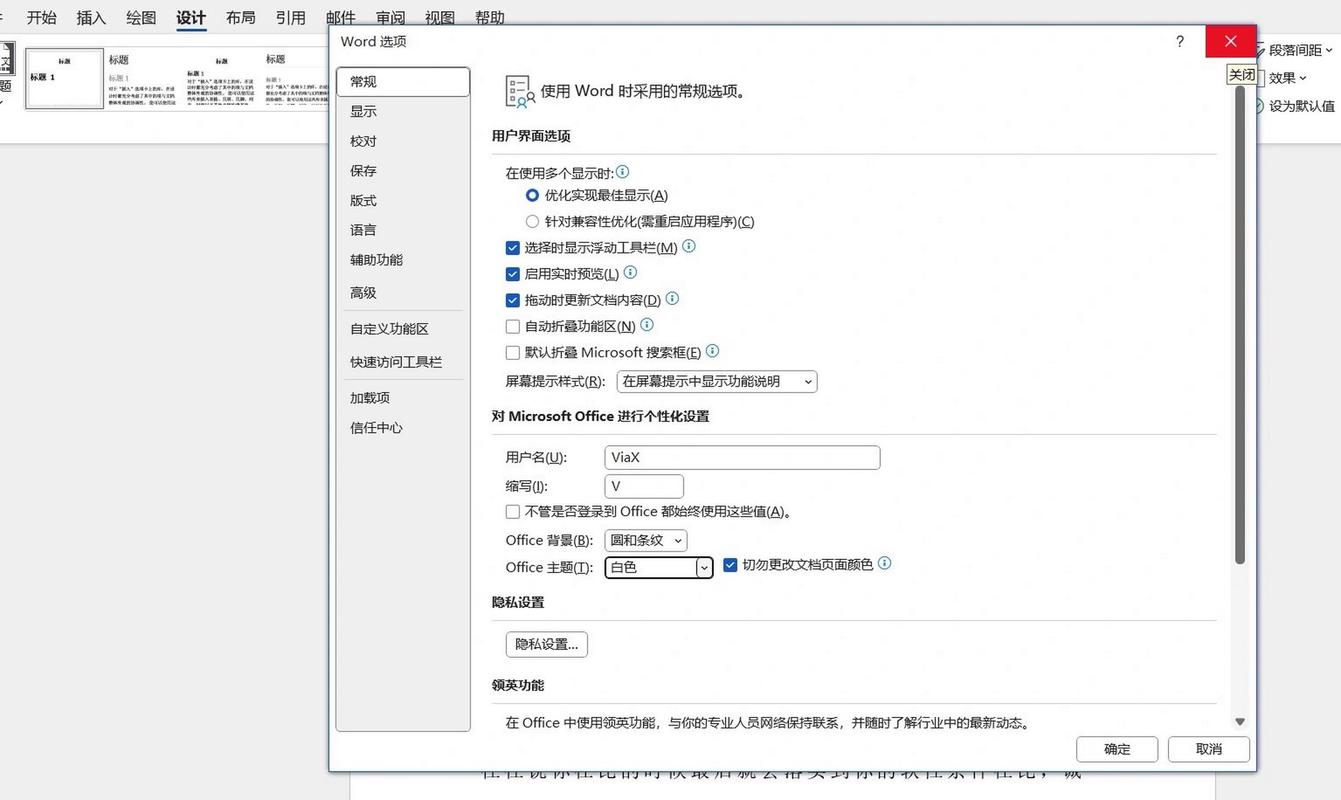
Task: Check 不管是否登录到 Office 都始终使用这些值
Action: point(513,511)
